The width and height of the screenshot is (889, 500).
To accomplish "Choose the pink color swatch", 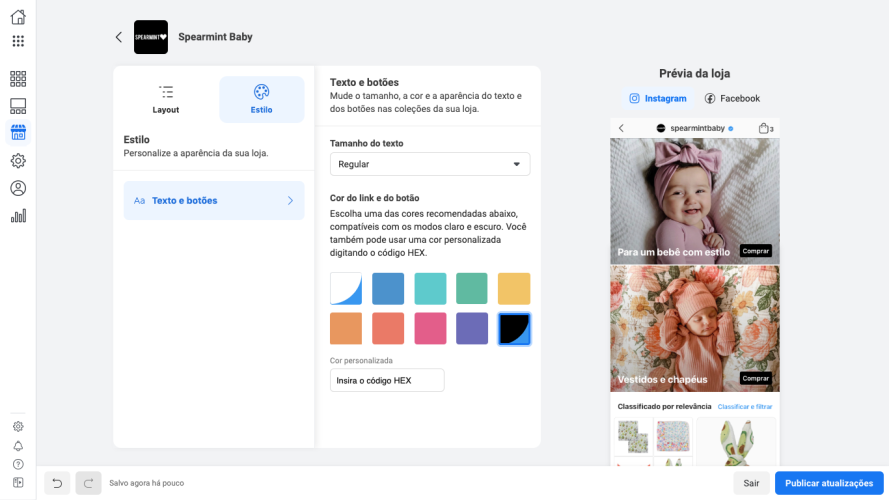I will [430, 329].
